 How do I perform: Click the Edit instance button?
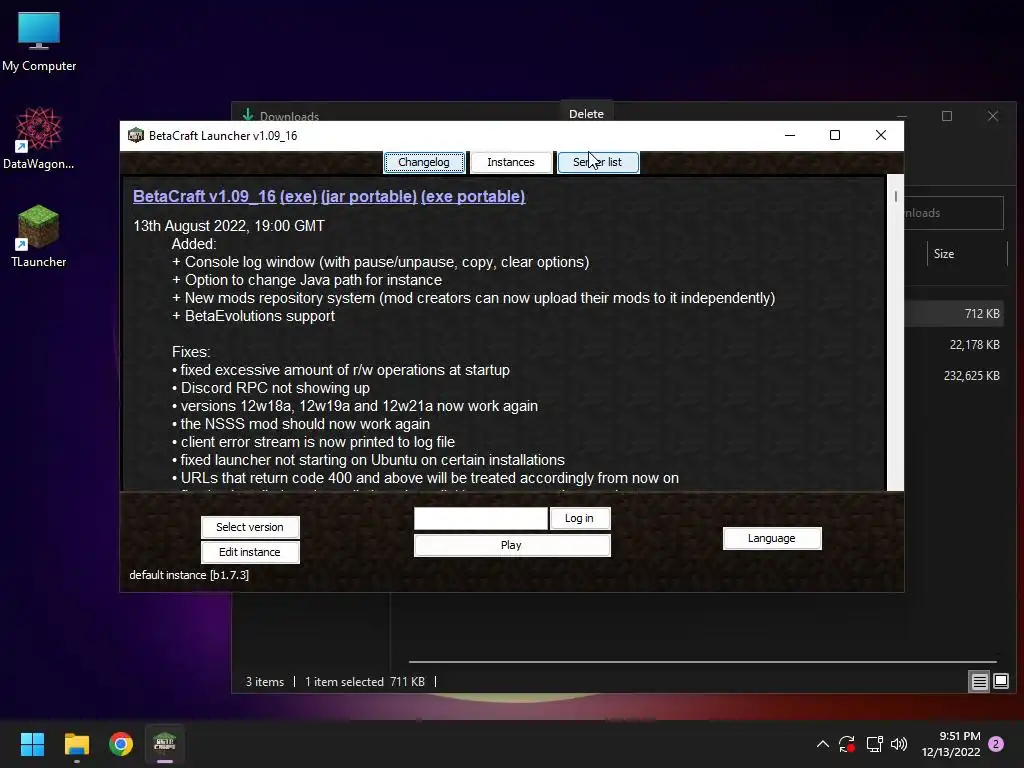tap(250, 552)
